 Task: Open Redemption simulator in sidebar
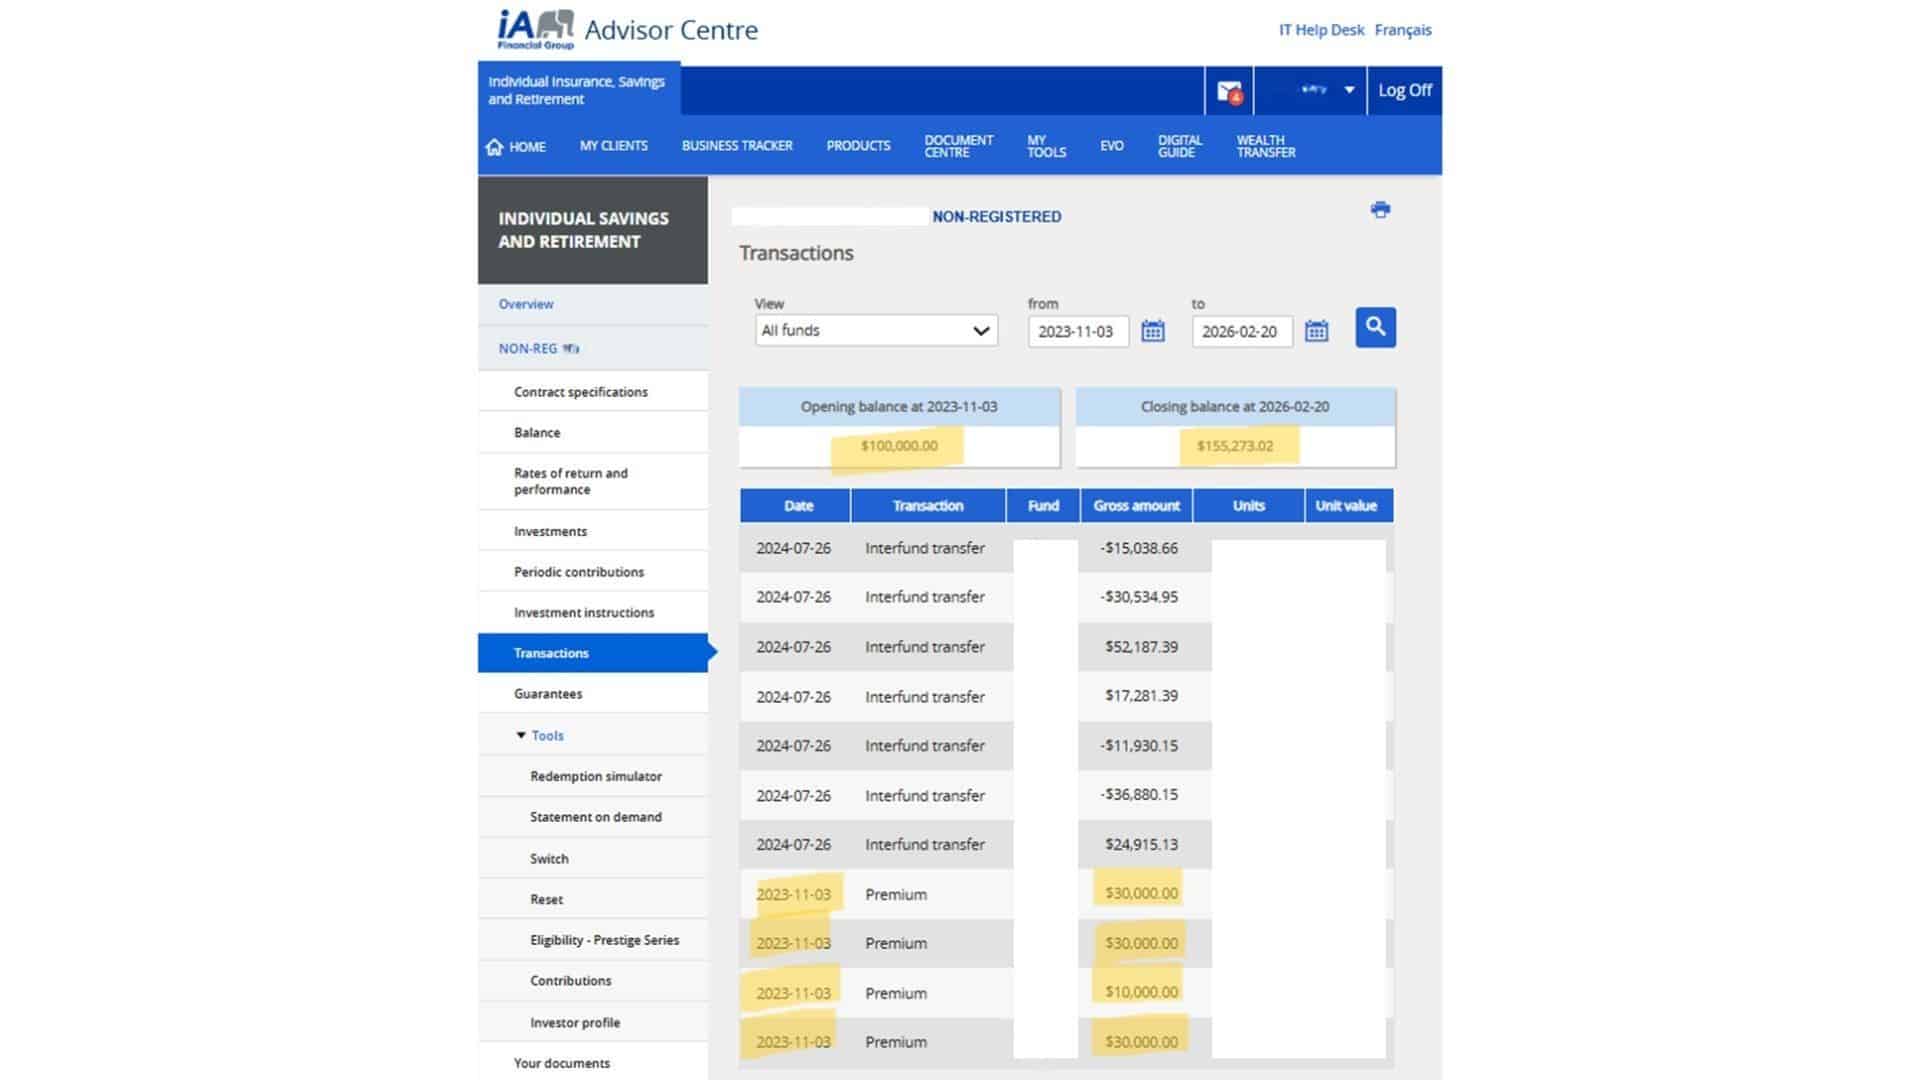click(595, 776)
